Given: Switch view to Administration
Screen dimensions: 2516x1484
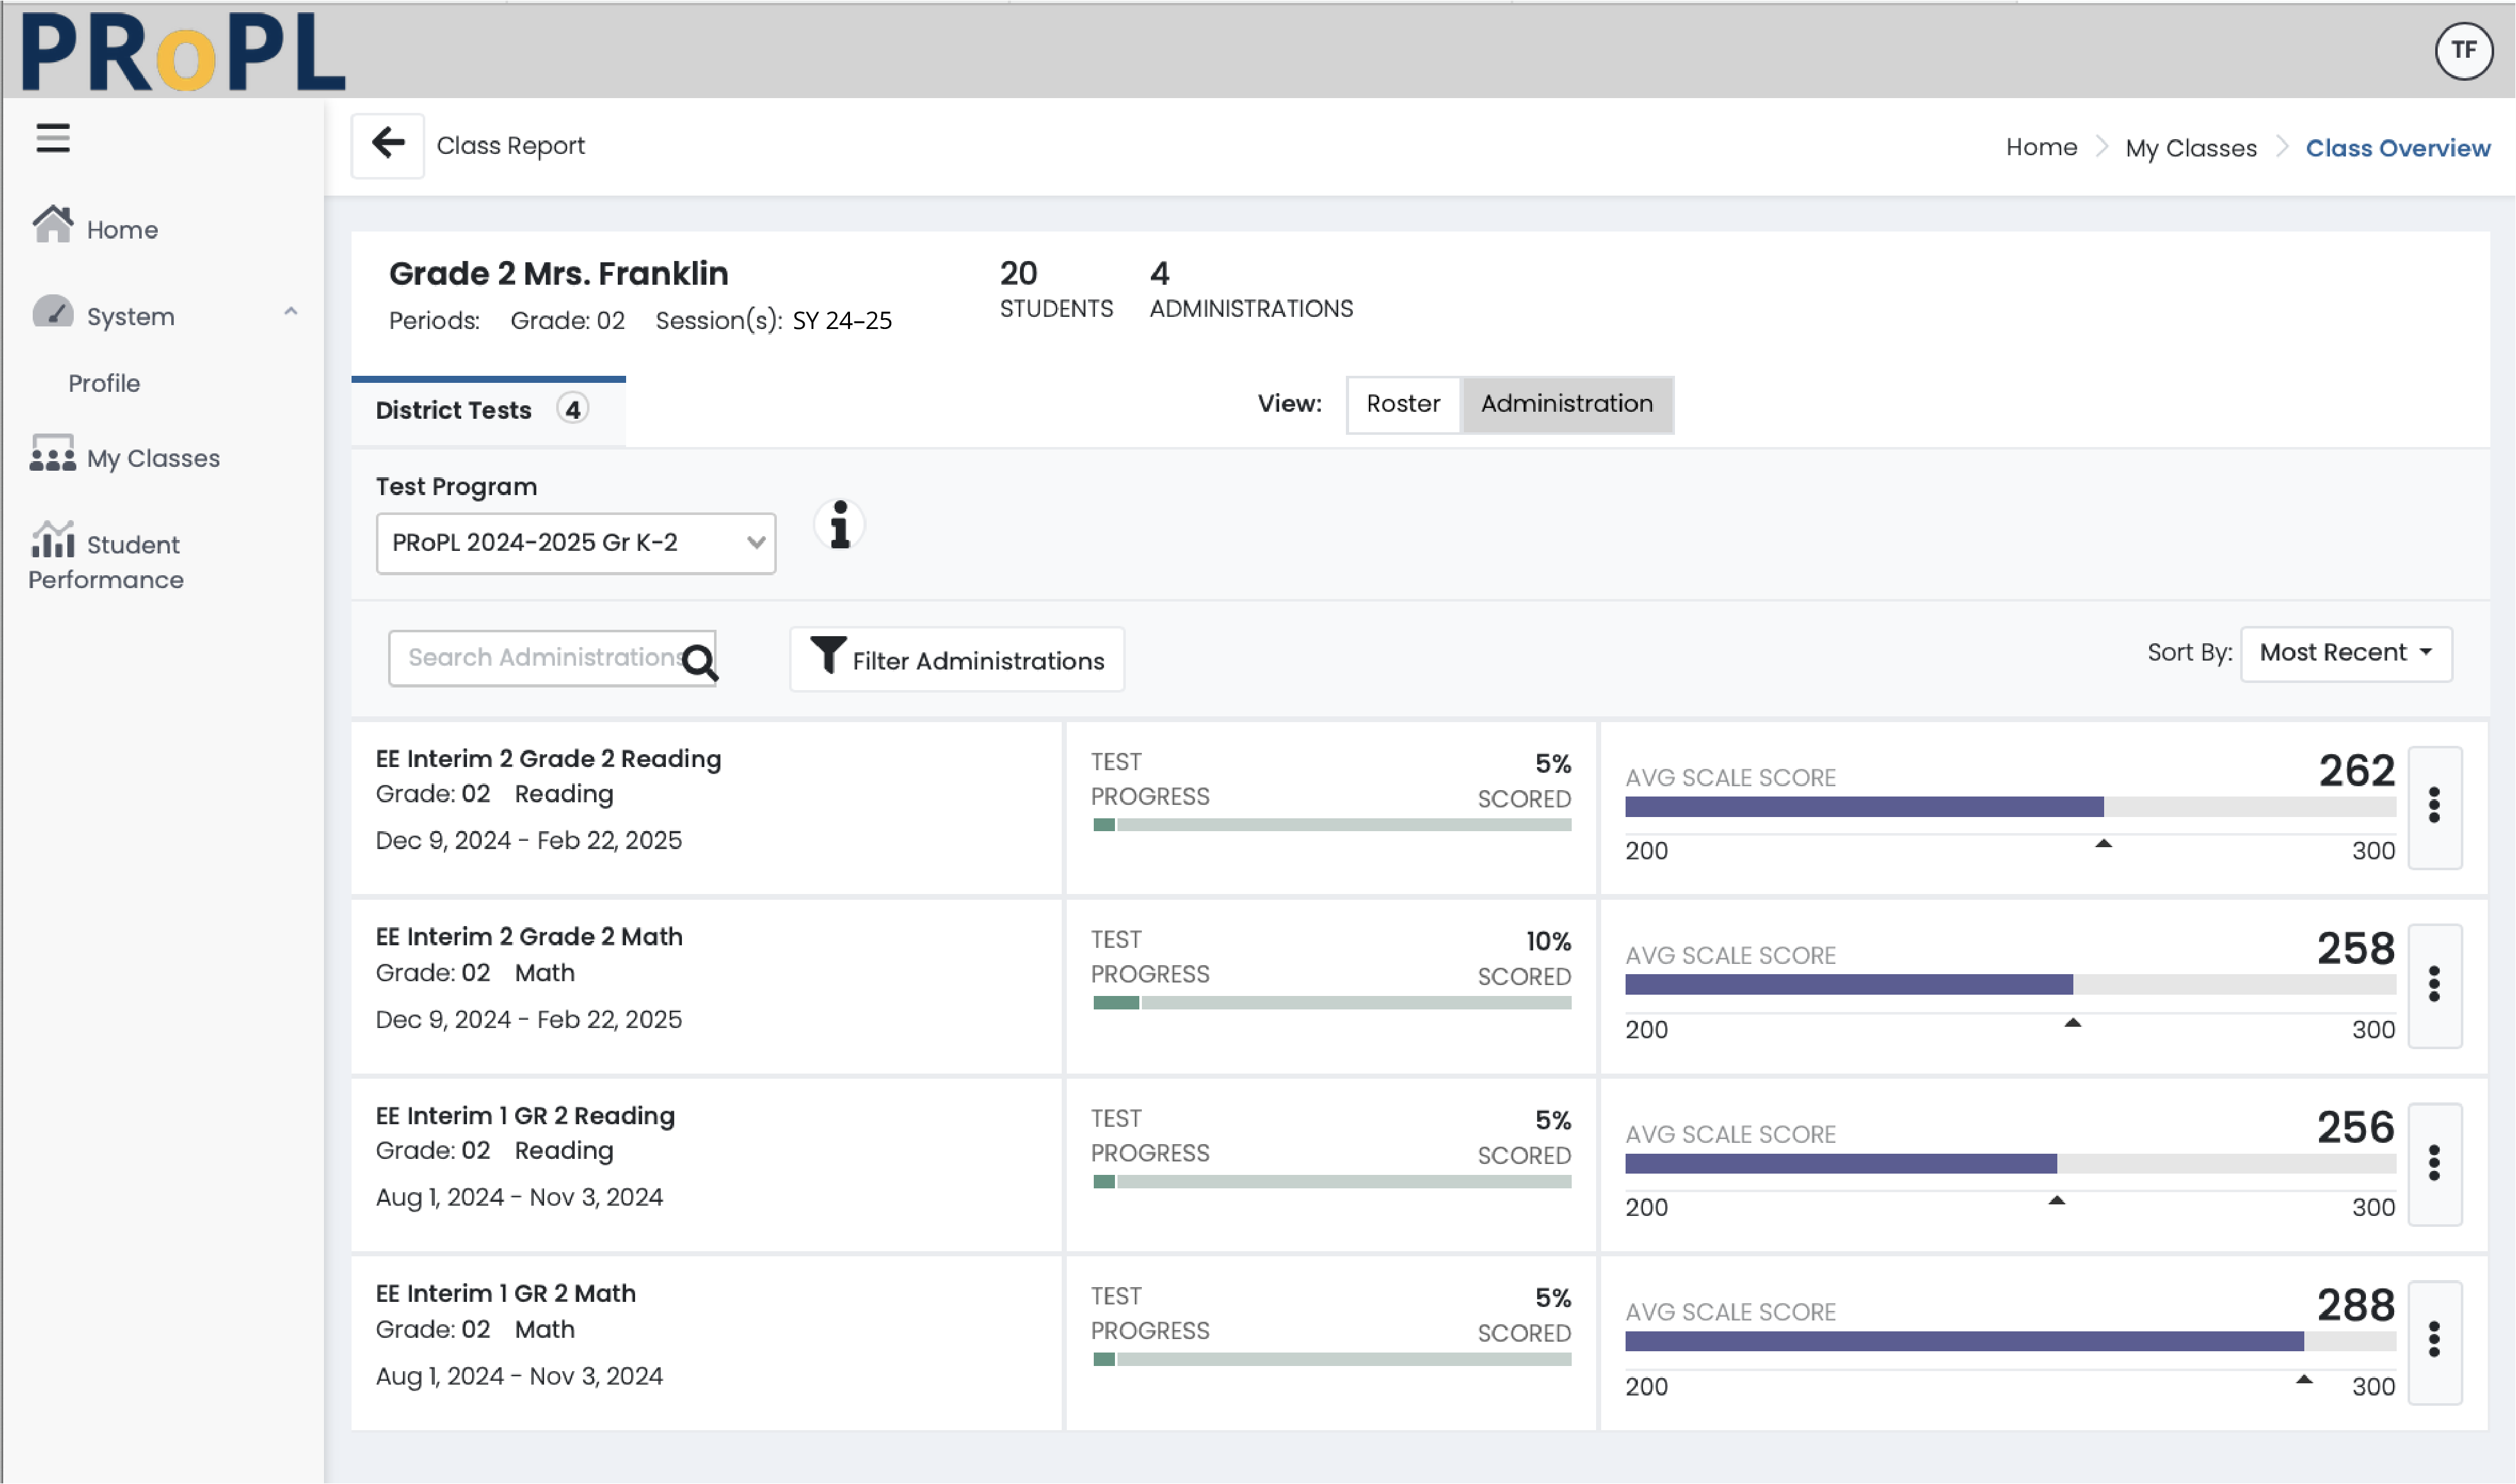Looking at the screenshot, I should click(1567, 404).
